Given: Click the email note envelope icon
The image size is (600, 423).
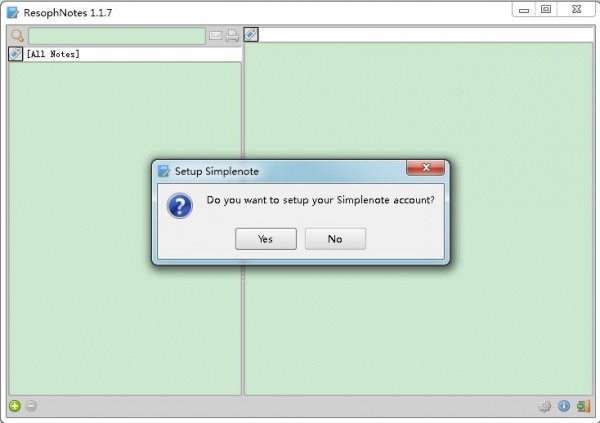Looking at the screenshot, I should (215, 36).
